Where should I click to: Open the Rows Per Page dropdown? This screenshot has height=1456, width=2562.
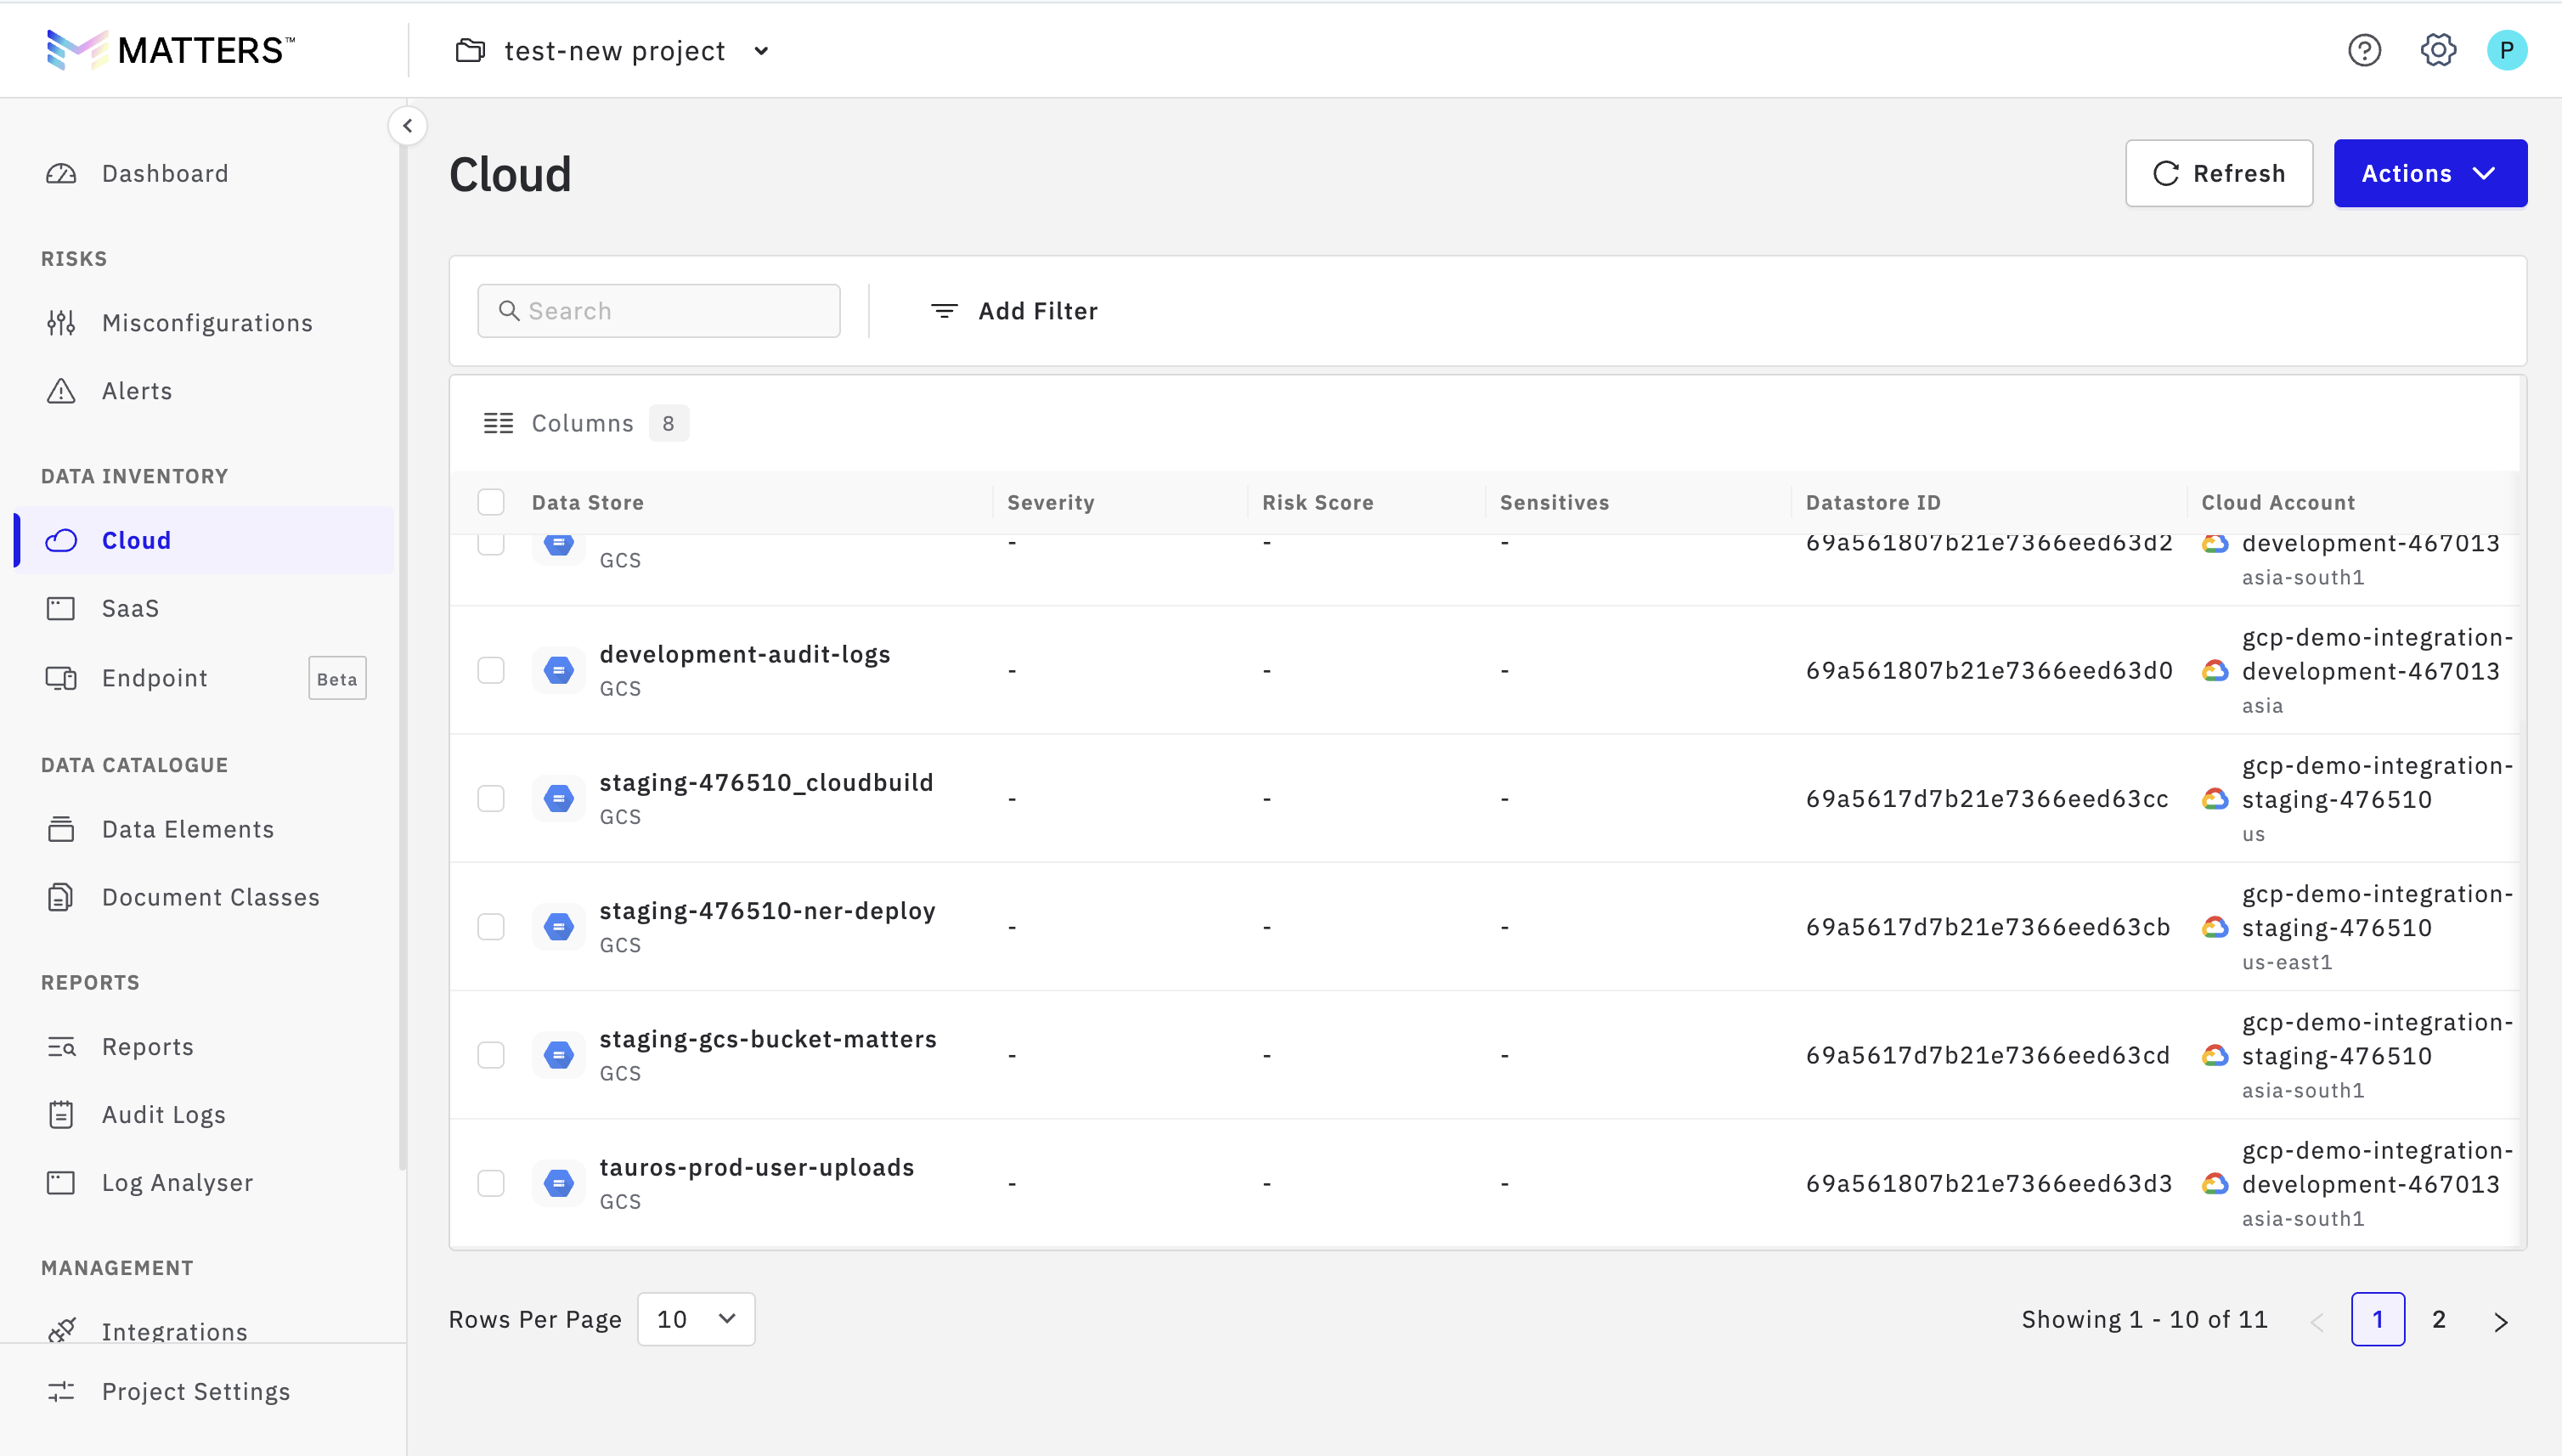(x=696, y=1319)
